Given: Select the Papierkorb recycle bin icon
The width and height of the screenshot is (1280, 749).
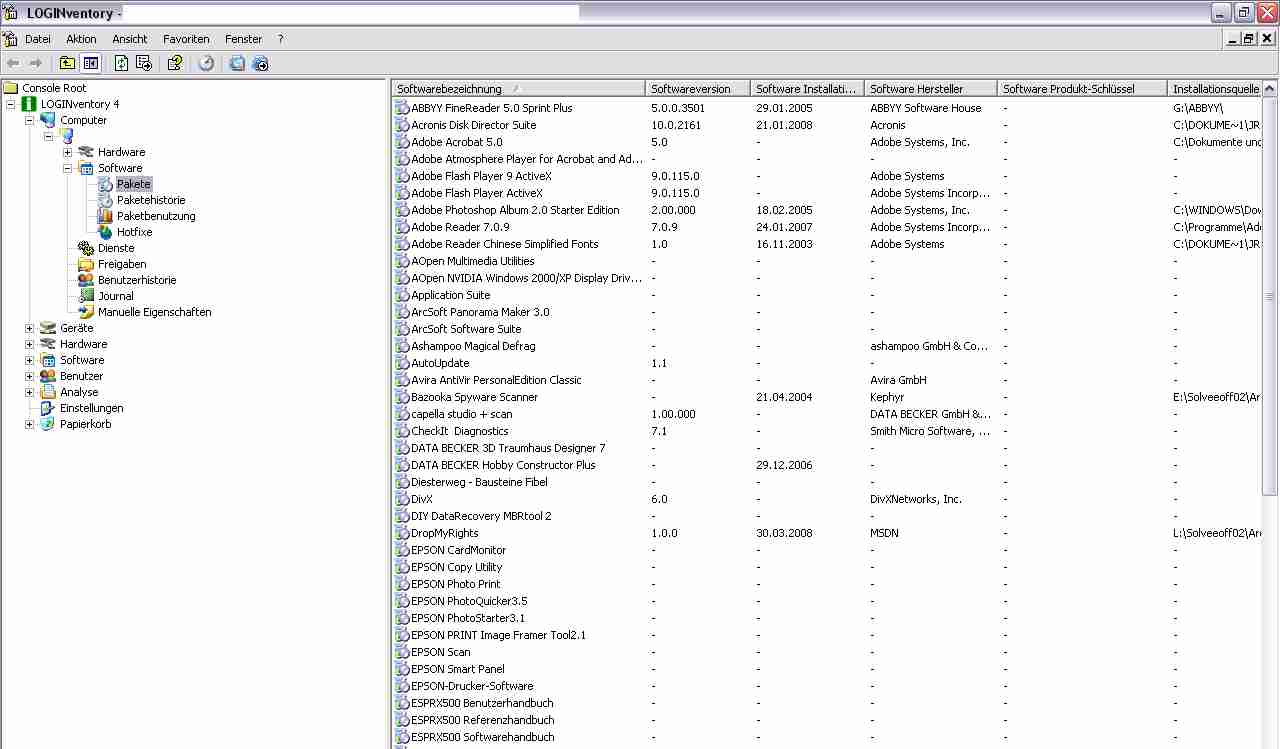Looking at the screenshot, I should click(x=48, y=424).
